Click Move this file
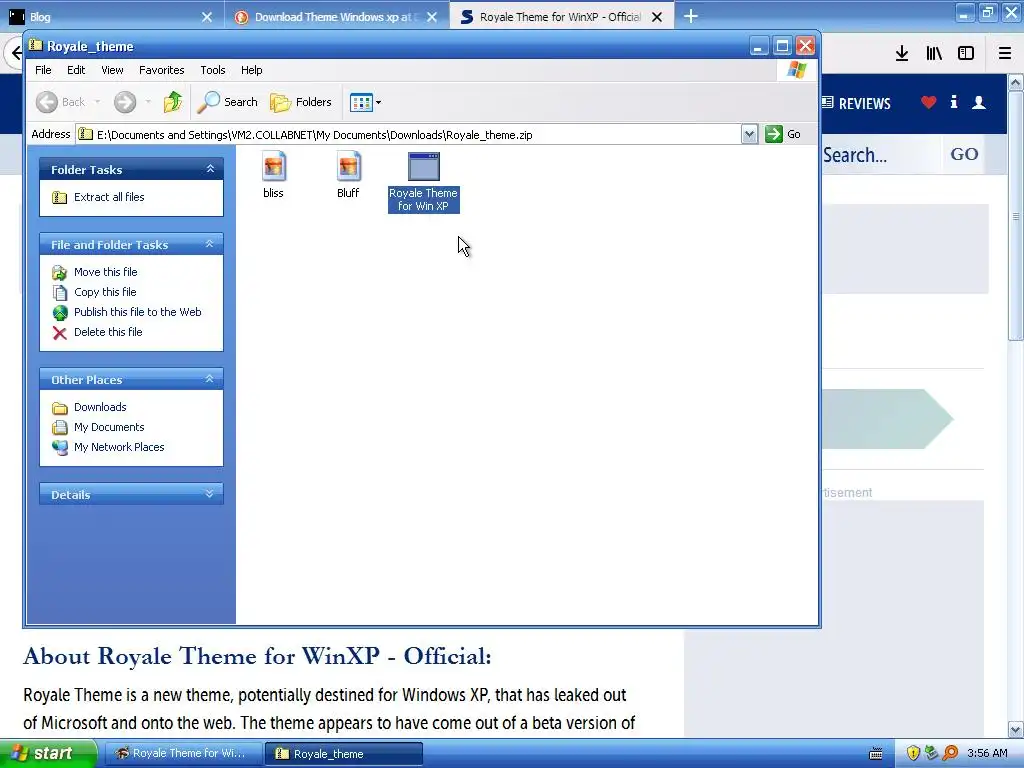Image resolution: width=1024 pixels, height=768 pixels. point(105,272)
